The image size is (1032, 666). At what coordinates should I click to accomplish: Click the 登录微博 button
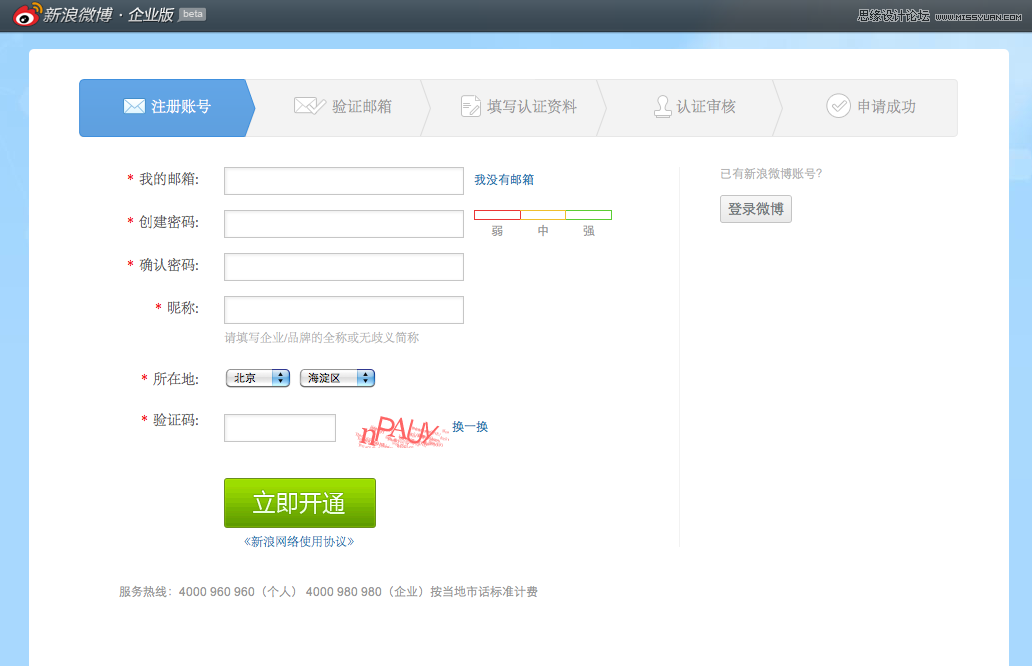pos(756,209)
